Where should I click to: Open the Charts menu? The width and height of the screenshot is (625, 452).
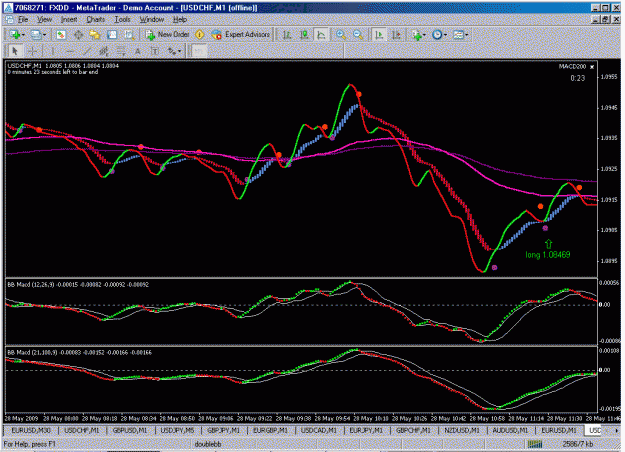click(96, 19)
